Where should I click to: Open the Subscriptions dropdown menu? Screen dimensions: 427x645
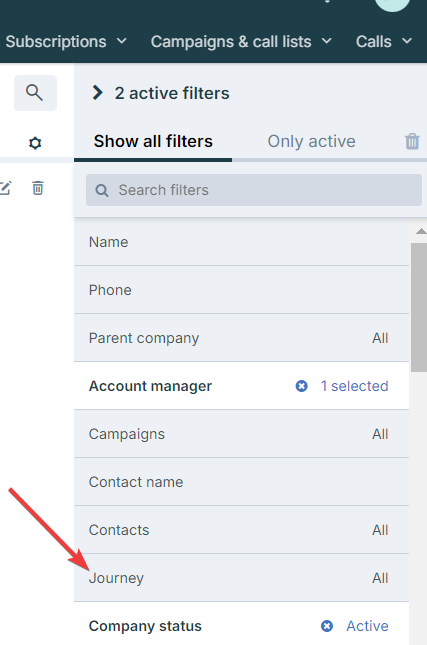(x=66, y=42)
